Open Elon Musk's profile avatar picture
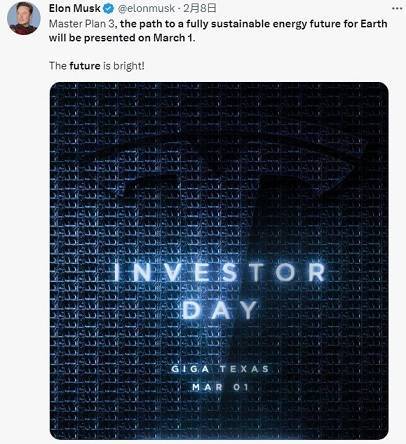This screenshot has width=406, height=444. point(23,18)
